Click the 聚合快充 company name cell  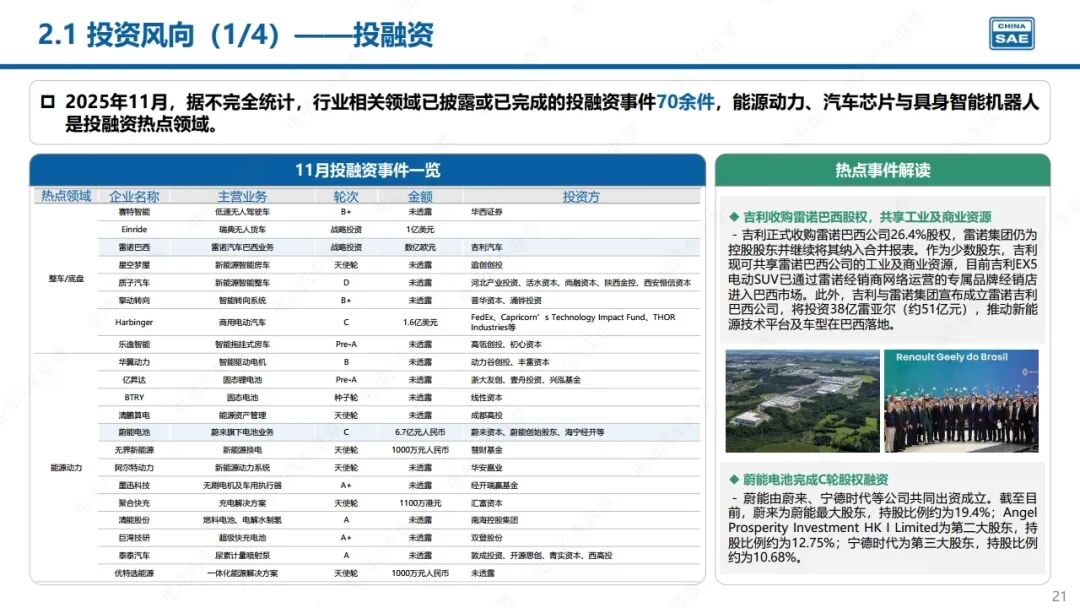[x=134, y=503]
